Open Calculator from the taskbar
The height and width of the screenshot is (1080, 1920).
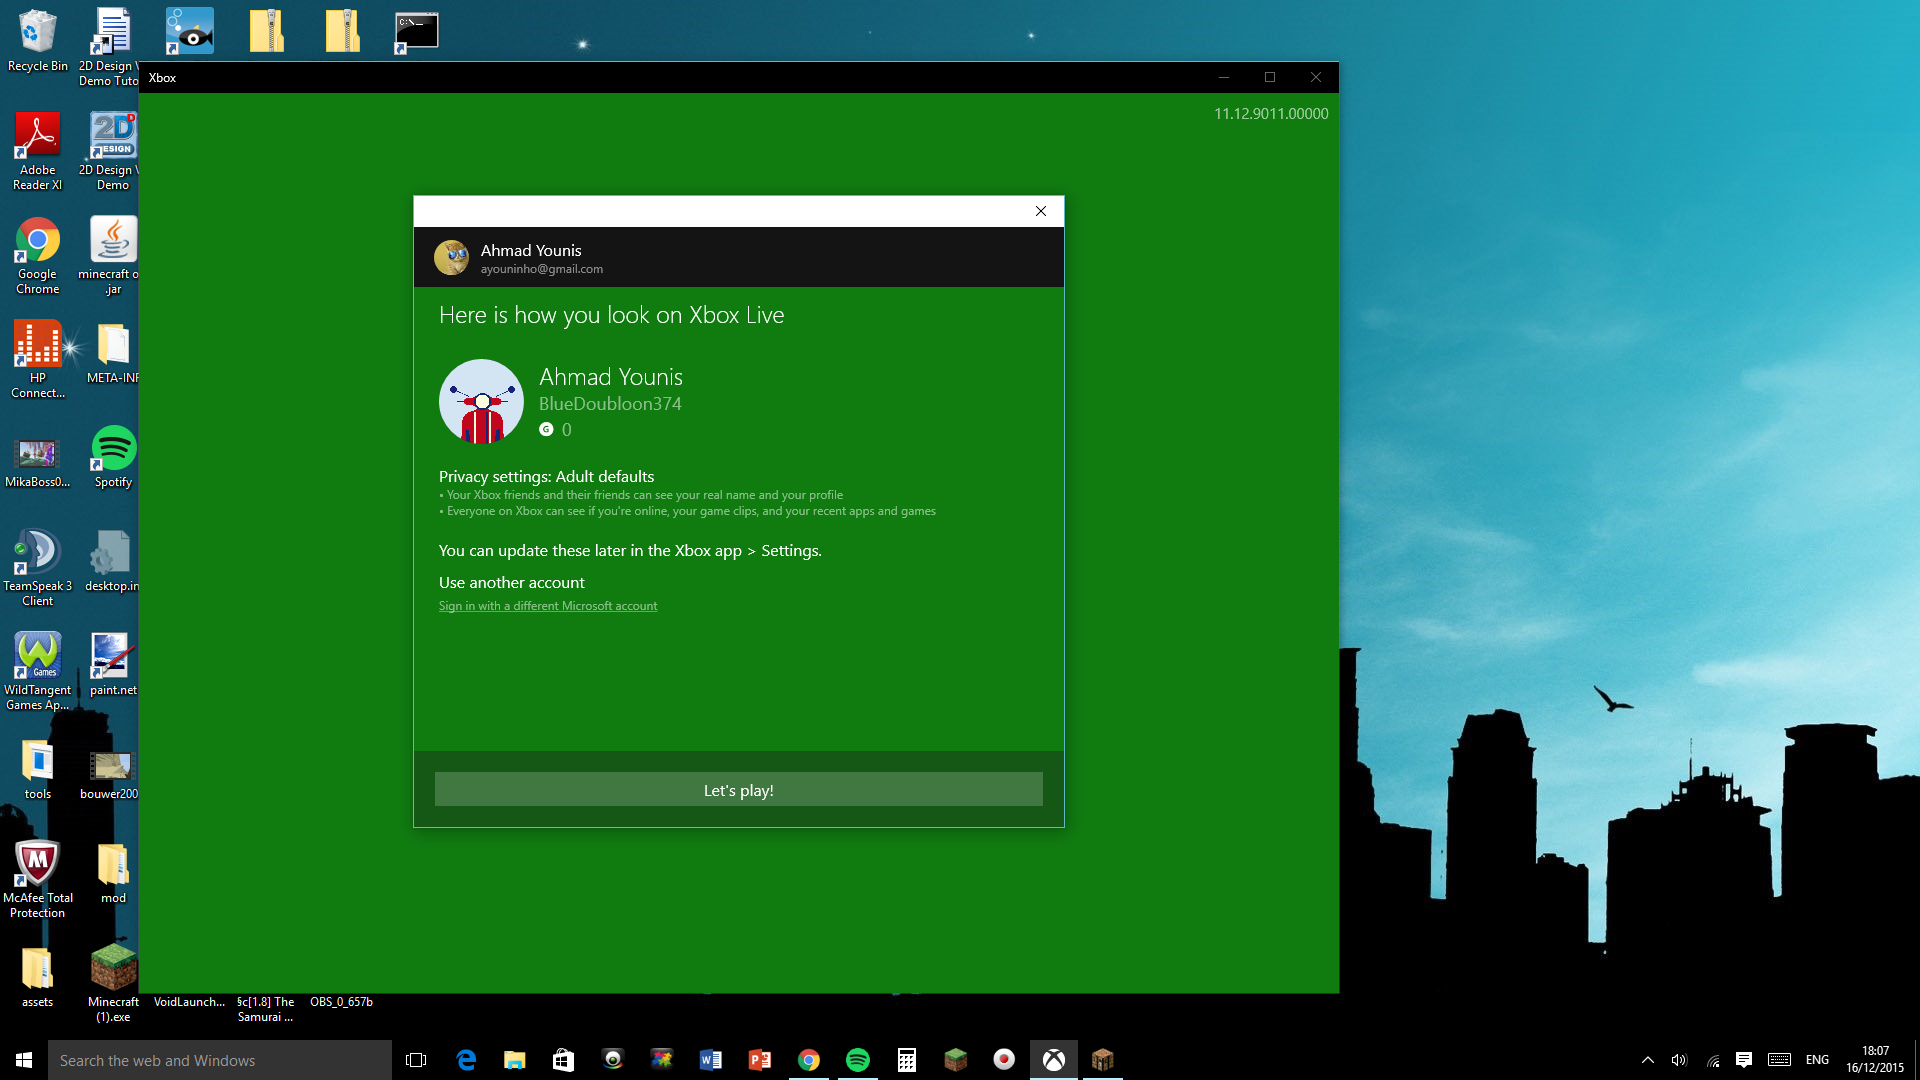[x=907, y=1060]
